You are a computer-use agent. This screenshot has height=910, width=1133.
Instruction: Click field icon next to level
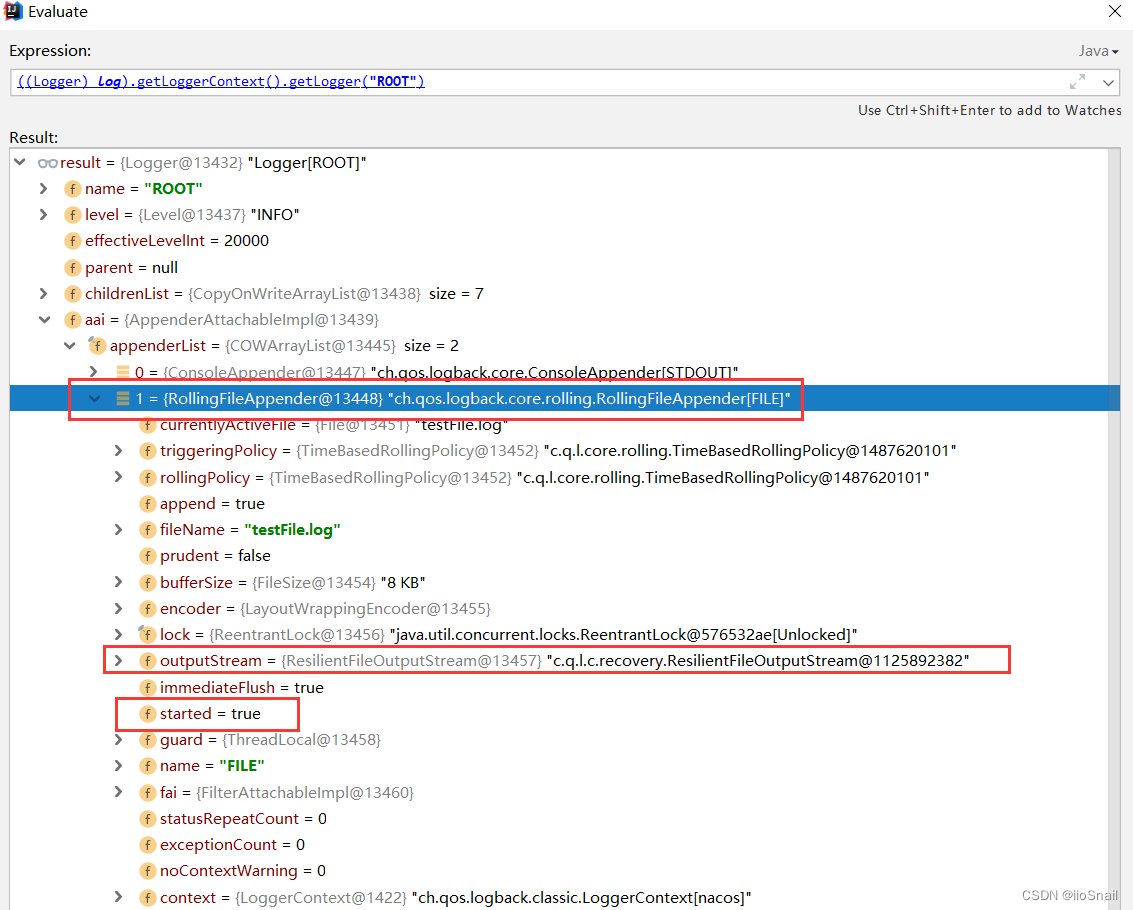(72, 215)
